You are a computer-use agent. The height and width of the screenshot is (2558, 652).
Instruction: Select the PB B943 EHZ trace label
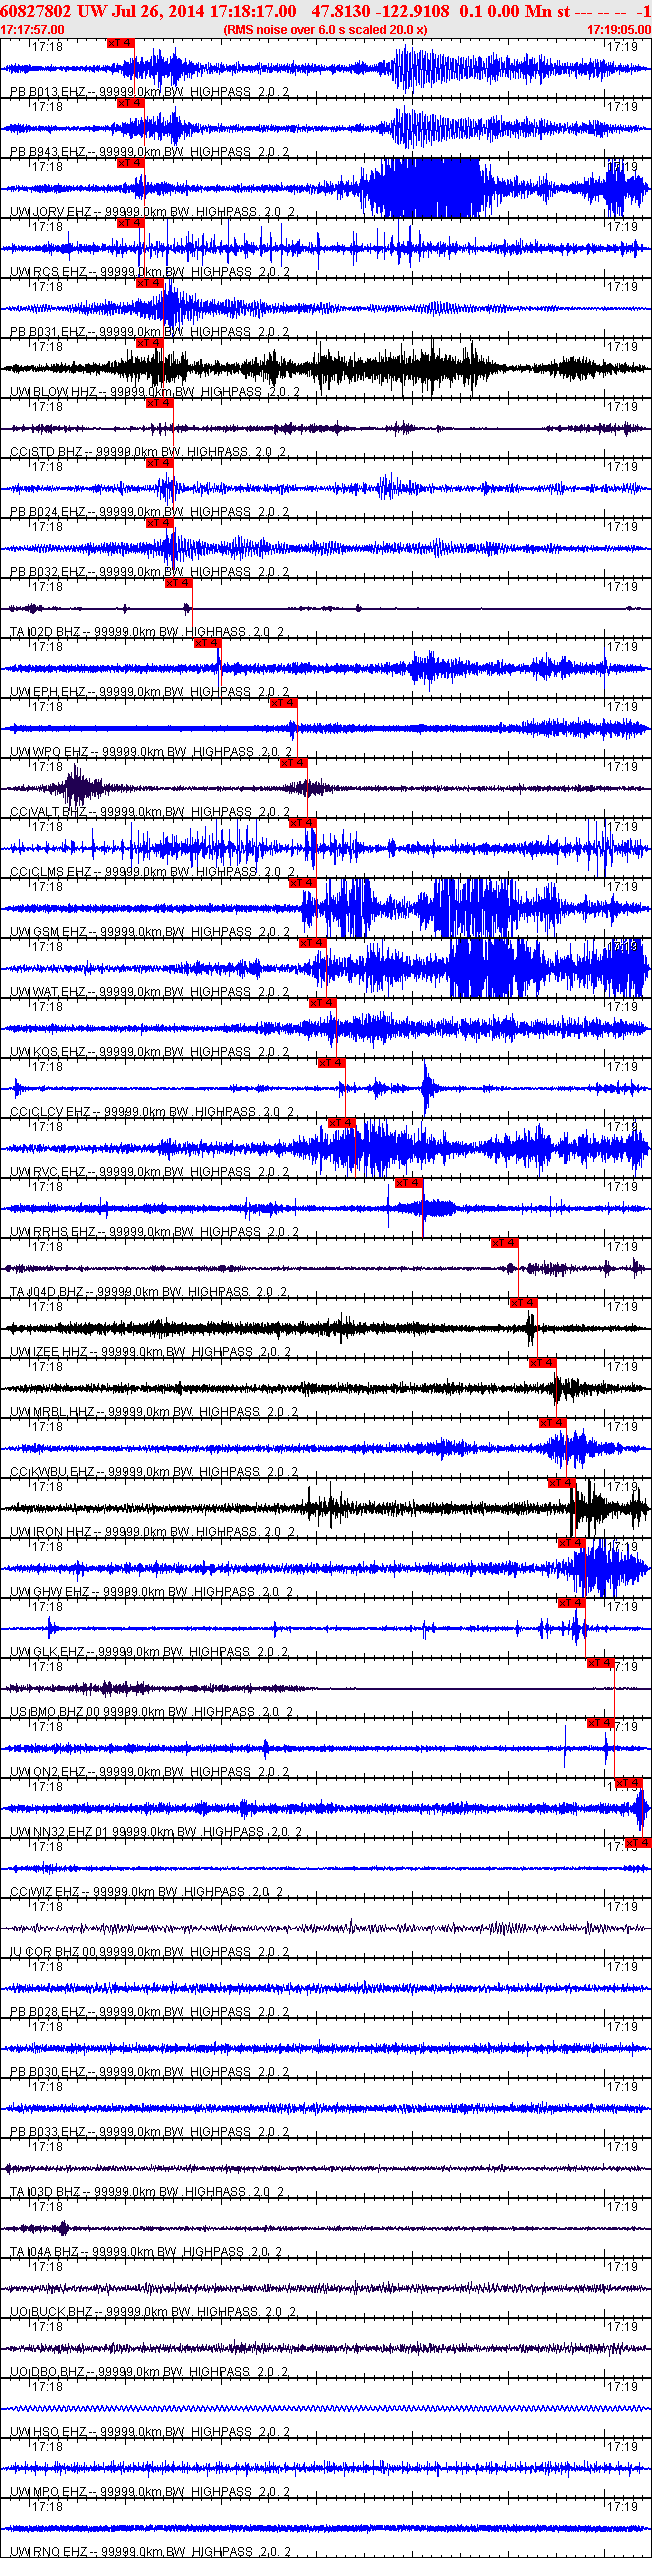(x=149, y=152)
